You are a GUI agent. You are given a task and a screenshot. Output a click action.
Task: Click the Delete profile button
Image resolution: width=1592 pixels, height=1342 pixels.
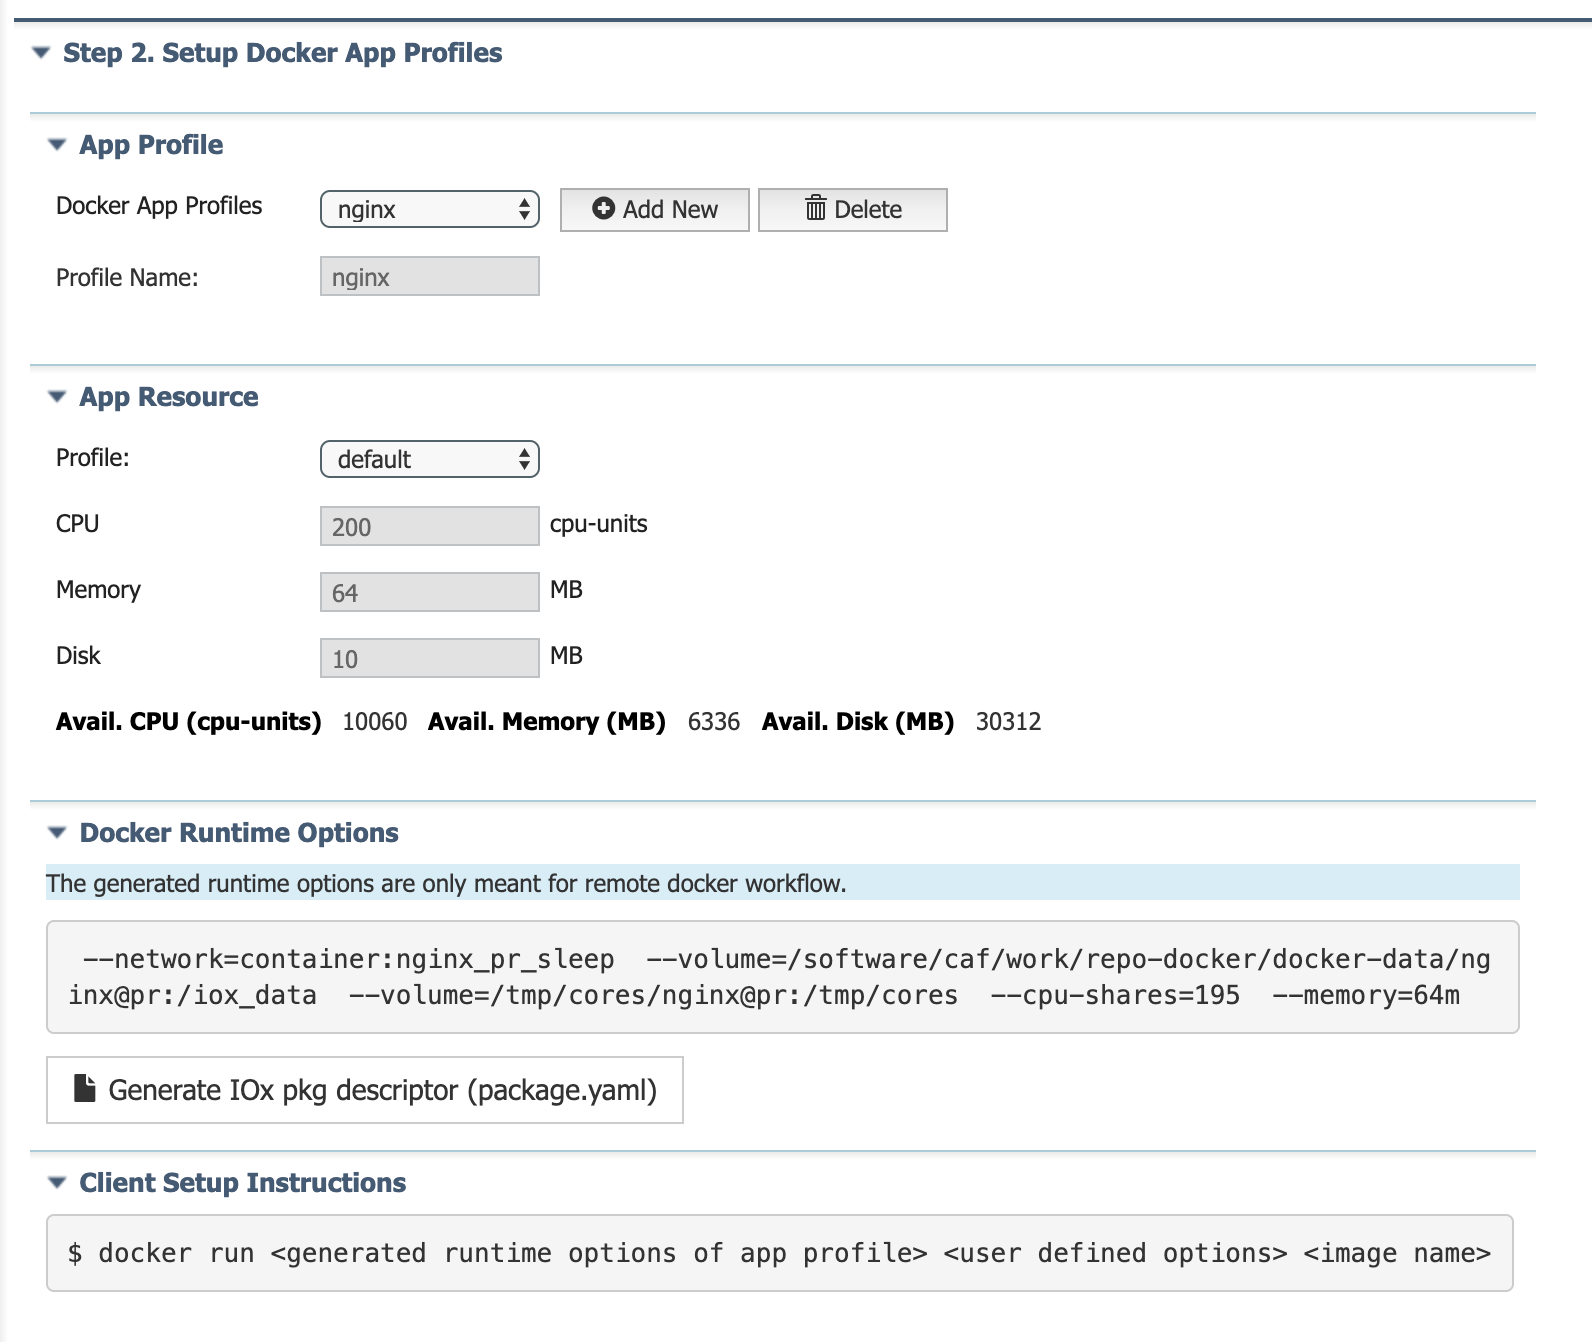[x=853, y=210]
